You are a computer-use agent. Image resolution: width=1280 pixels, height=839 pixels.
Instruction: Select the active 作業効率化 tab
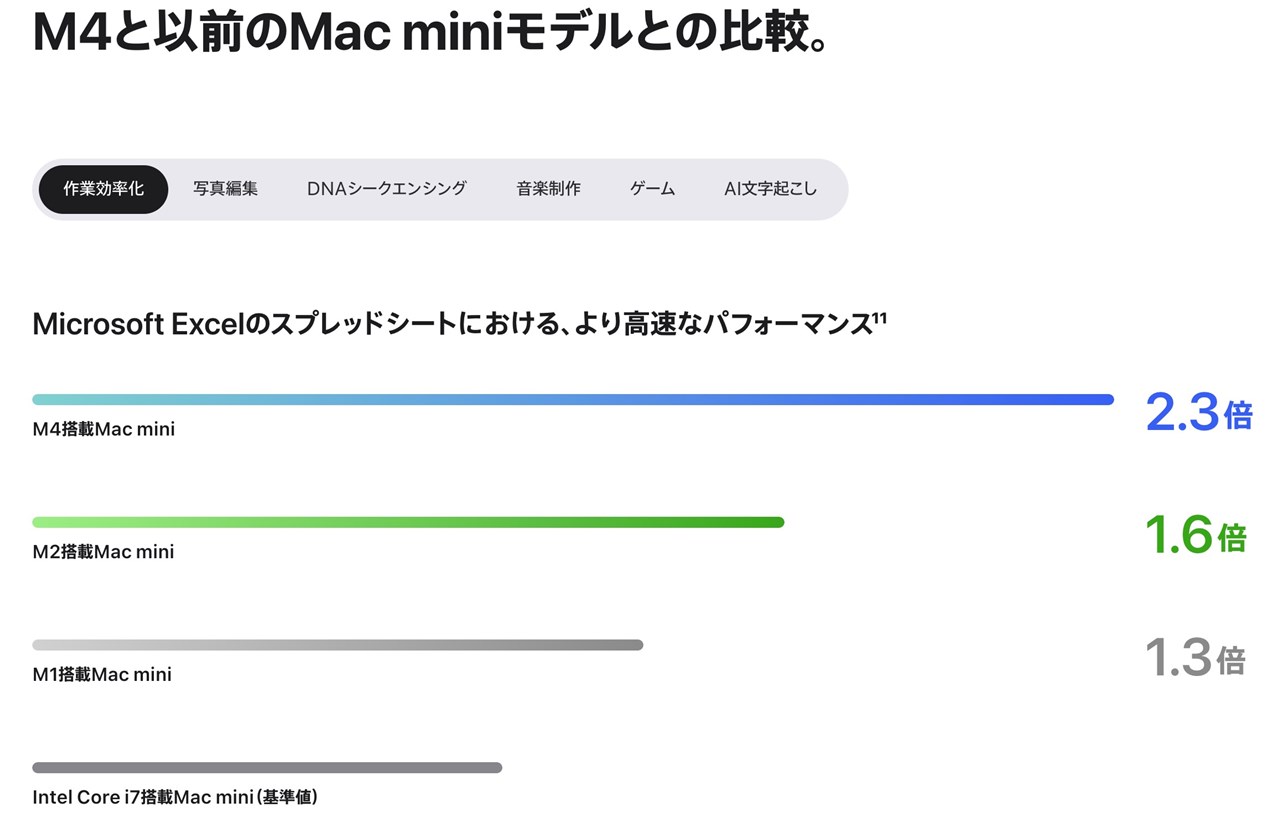click(103, 188)
